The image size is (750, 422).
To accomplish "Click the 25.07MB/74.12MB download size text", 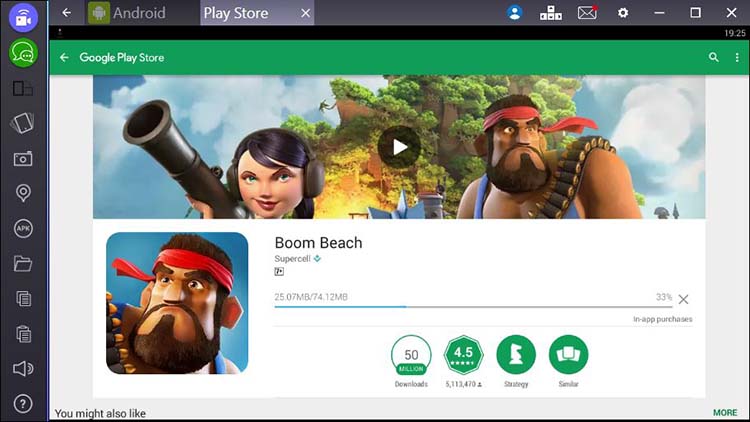I will click(x=311, y=297).
